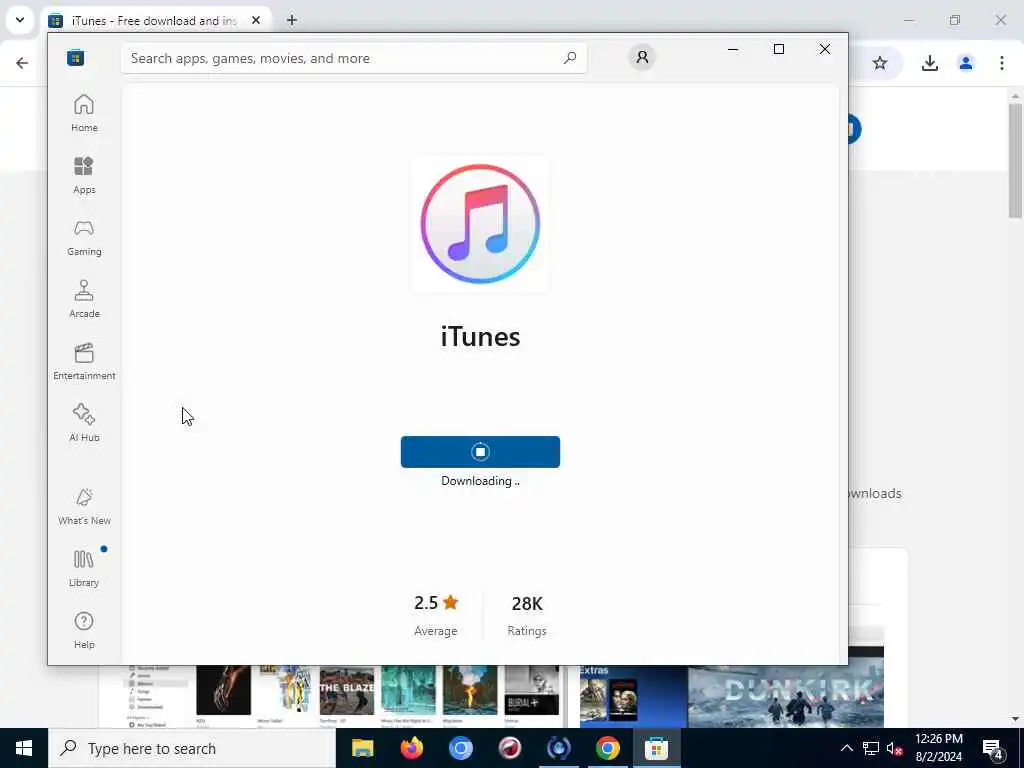Open File Explorer from taskbar
Image resolution: width=1024 pixels, height=768 pixels.
pos(362,748)
